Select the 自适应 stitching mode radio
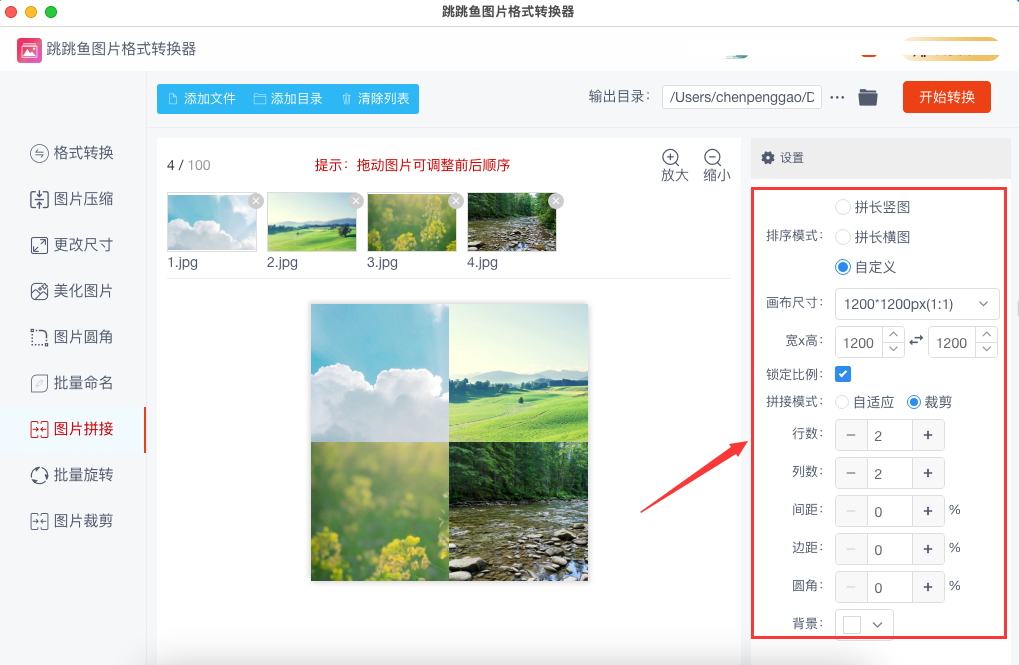This screenshot has height=665, width=1019. (843, 402)
